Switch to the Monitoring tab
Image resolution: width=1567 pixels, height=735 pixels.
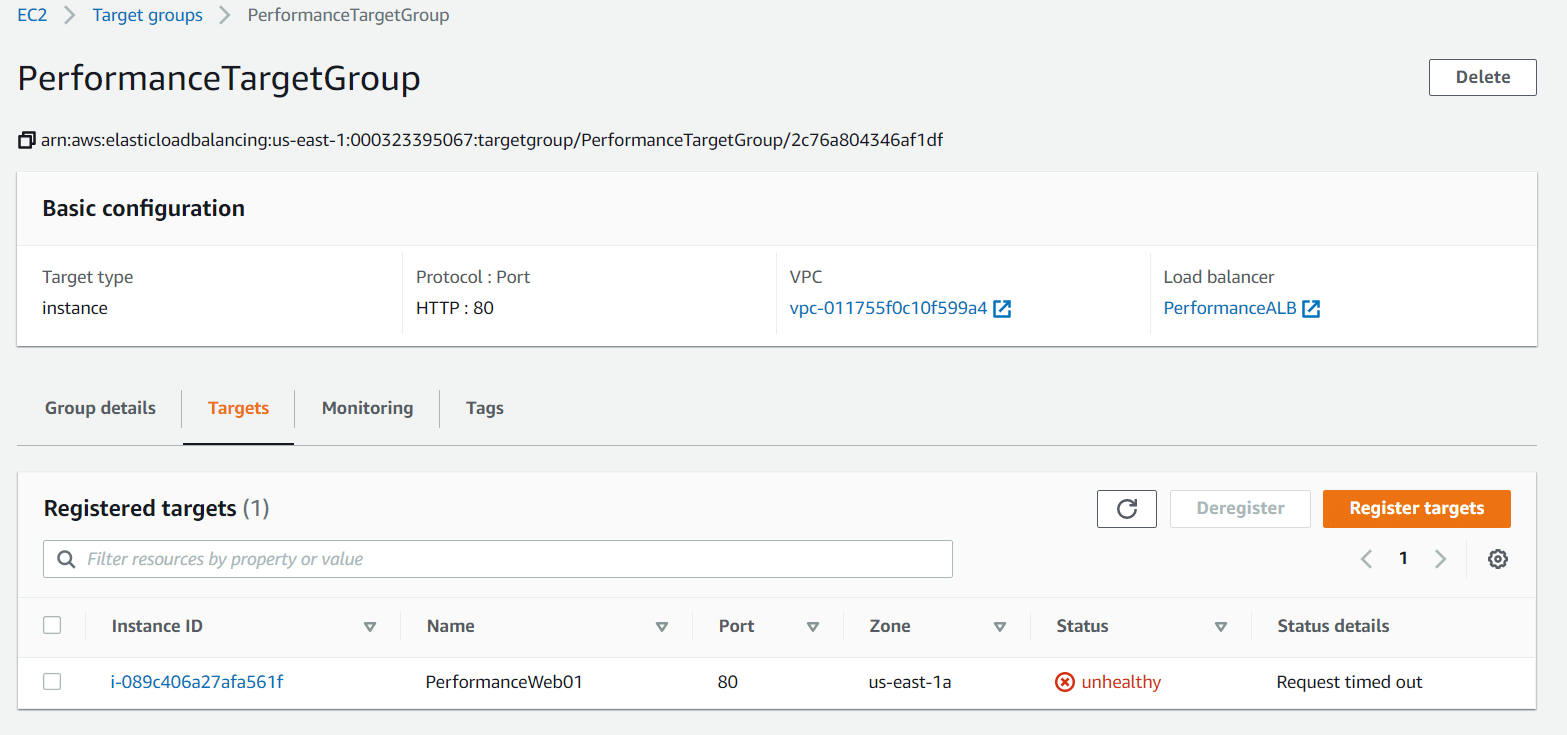point(367,408)
